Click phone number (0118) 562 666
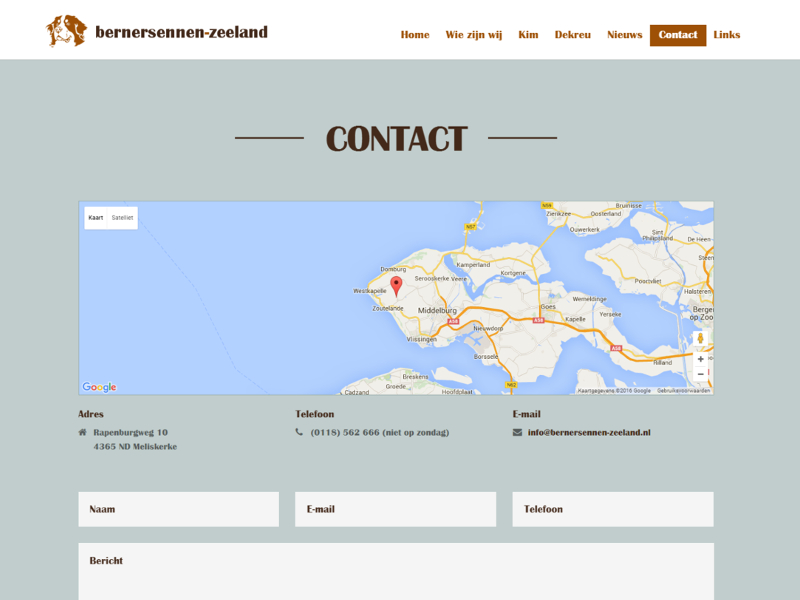 pos(345,432)
